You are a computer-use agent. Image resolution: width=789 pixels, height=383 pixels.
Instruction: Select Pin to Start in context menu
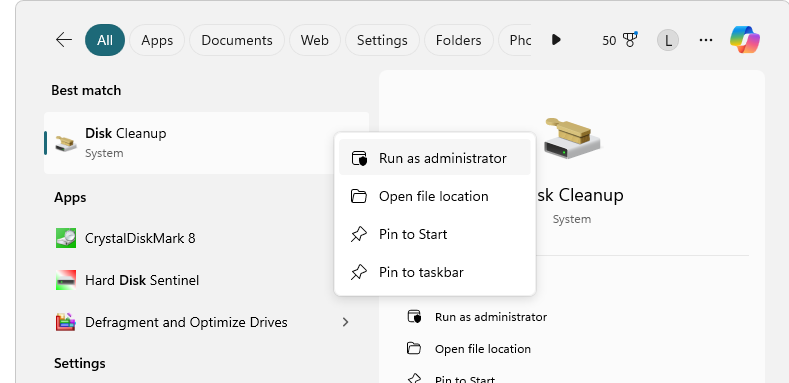click(435, 234)
